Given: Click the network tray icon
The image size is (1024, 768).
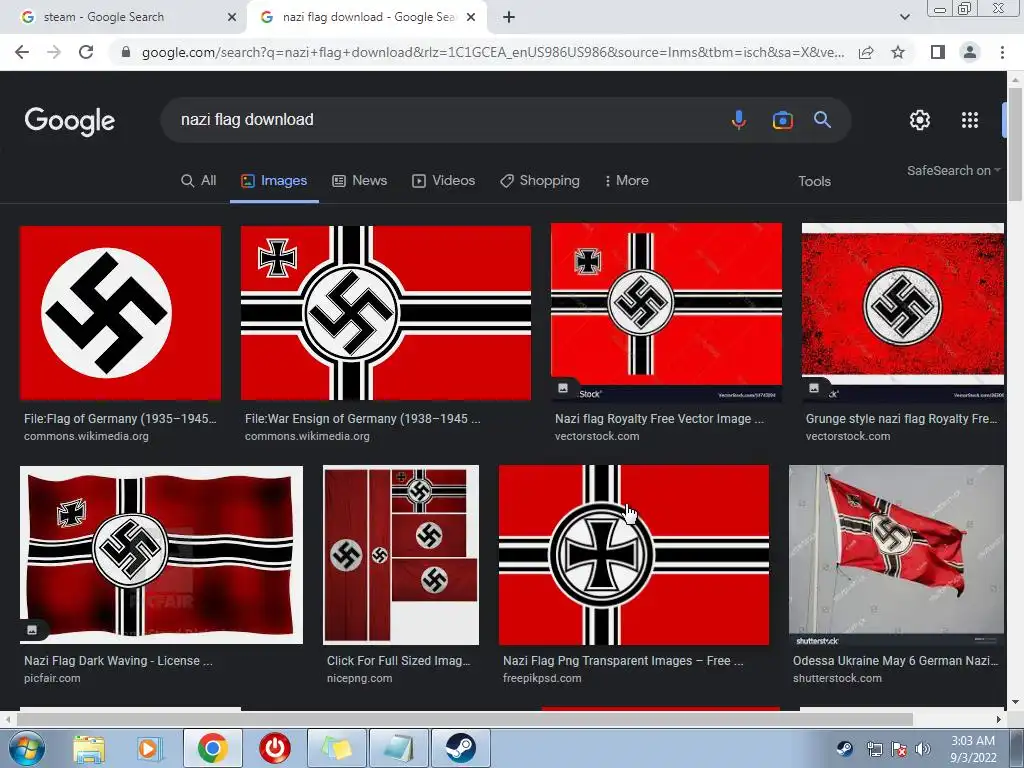Looking at the screenshot, I should (874, 749).
